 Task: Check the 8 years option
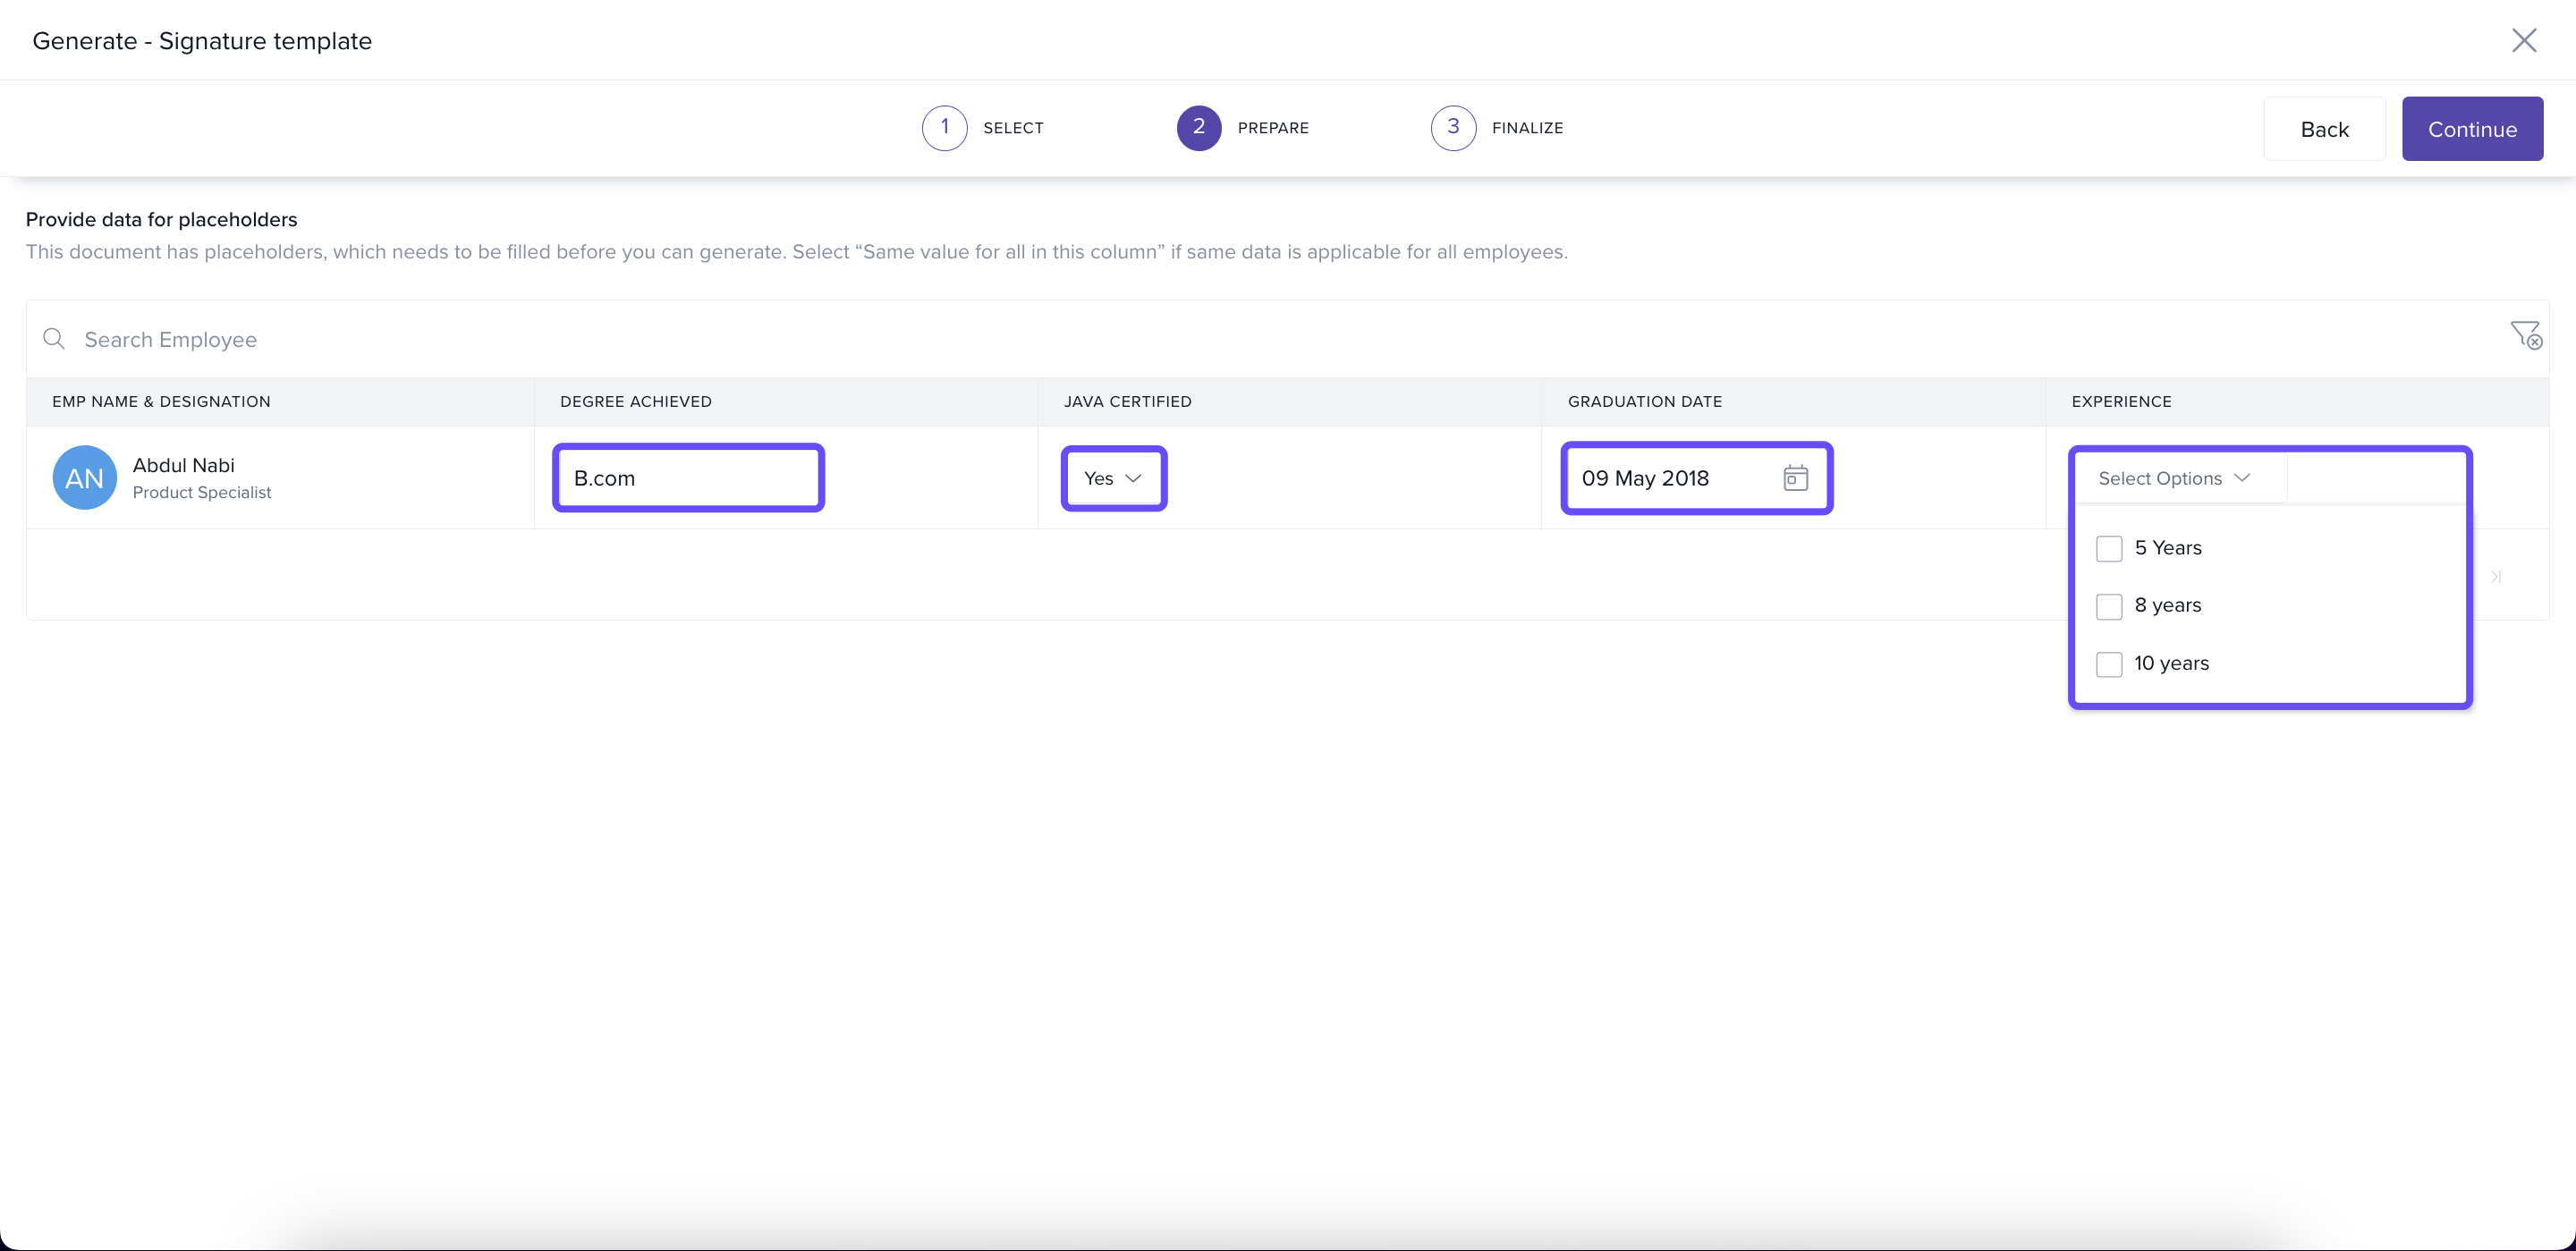(x=2109, y=606)
